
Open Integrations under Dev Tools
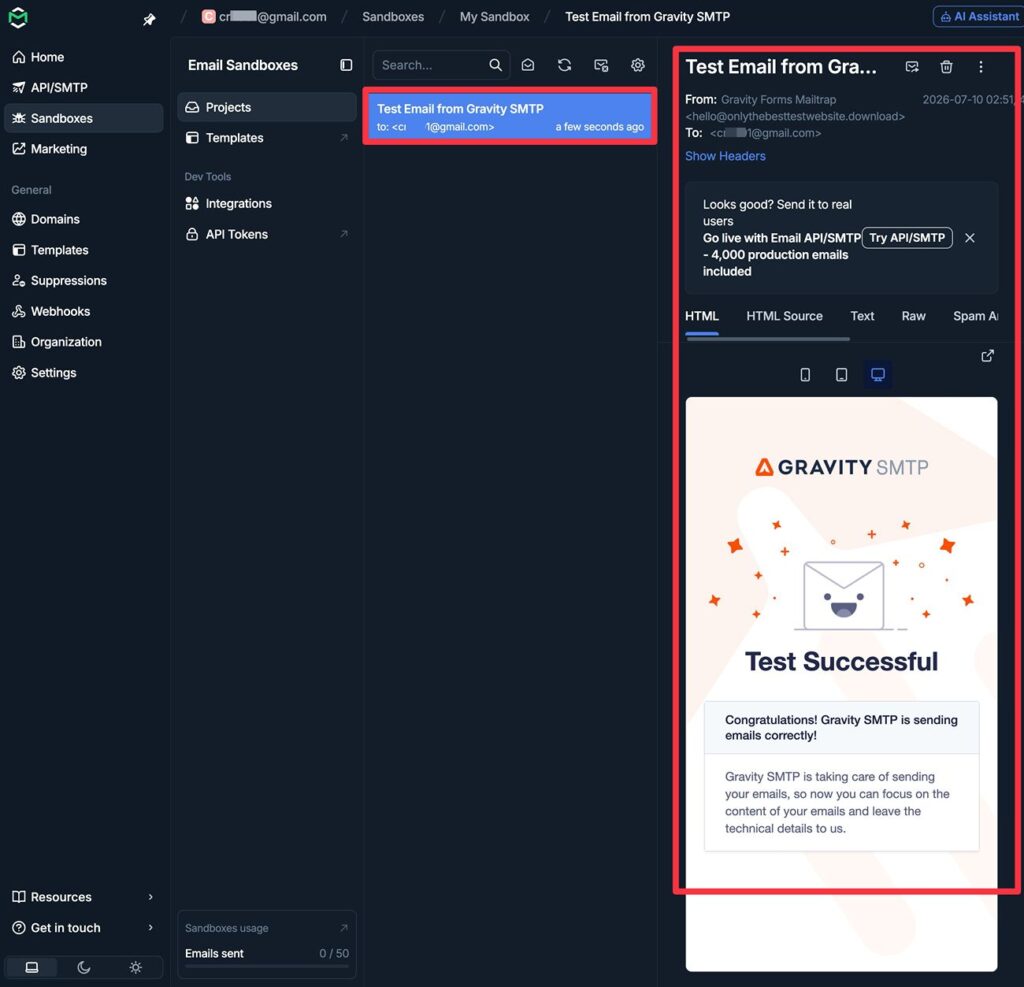[266, 204]
